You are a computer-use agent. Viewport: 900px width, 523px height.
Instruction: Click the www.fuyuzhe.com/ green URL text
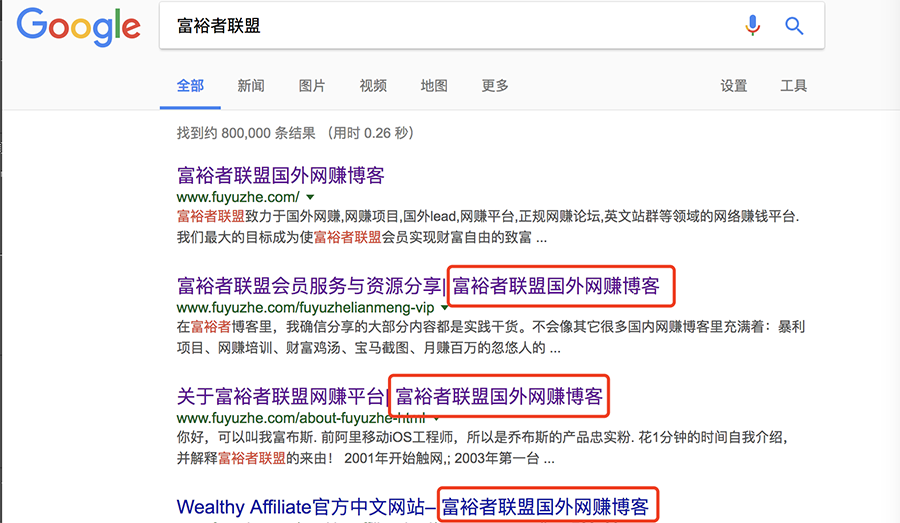click(238, 197)
